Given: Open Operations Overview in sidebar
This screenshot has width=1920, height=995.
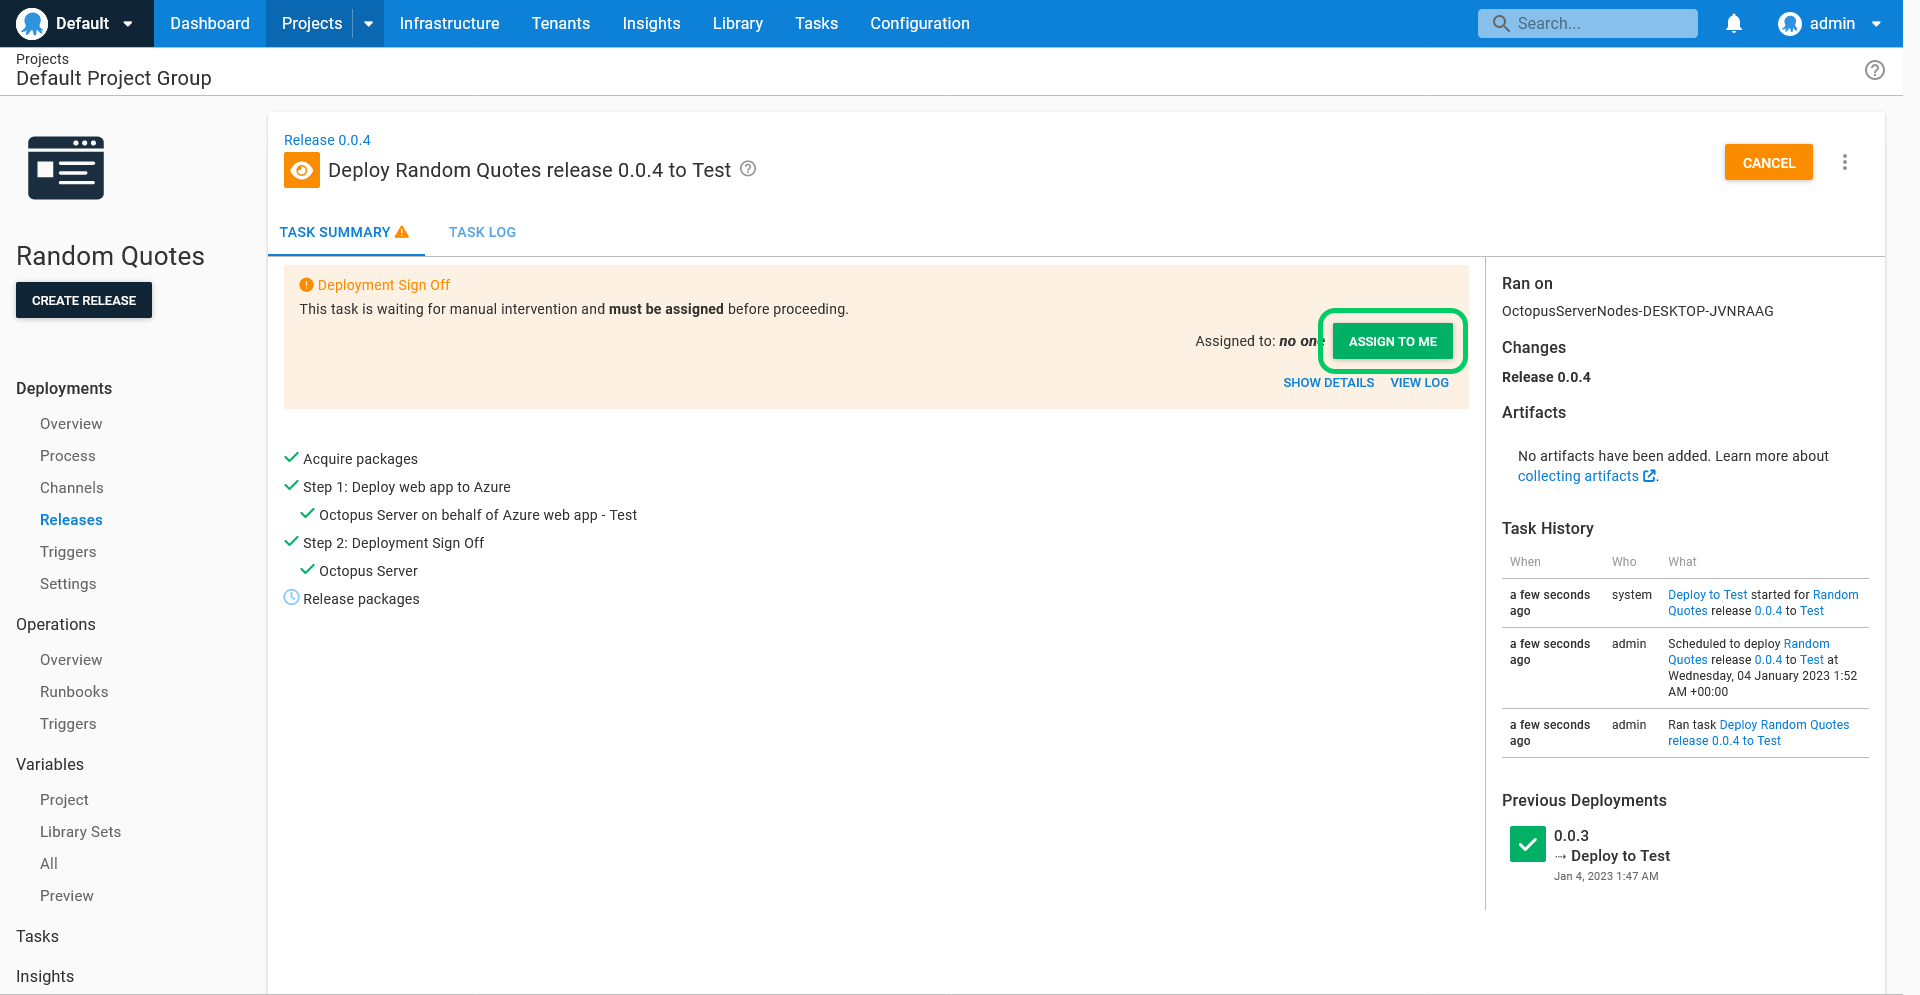Looking at the screenshot, I should (x=71, y=660).
